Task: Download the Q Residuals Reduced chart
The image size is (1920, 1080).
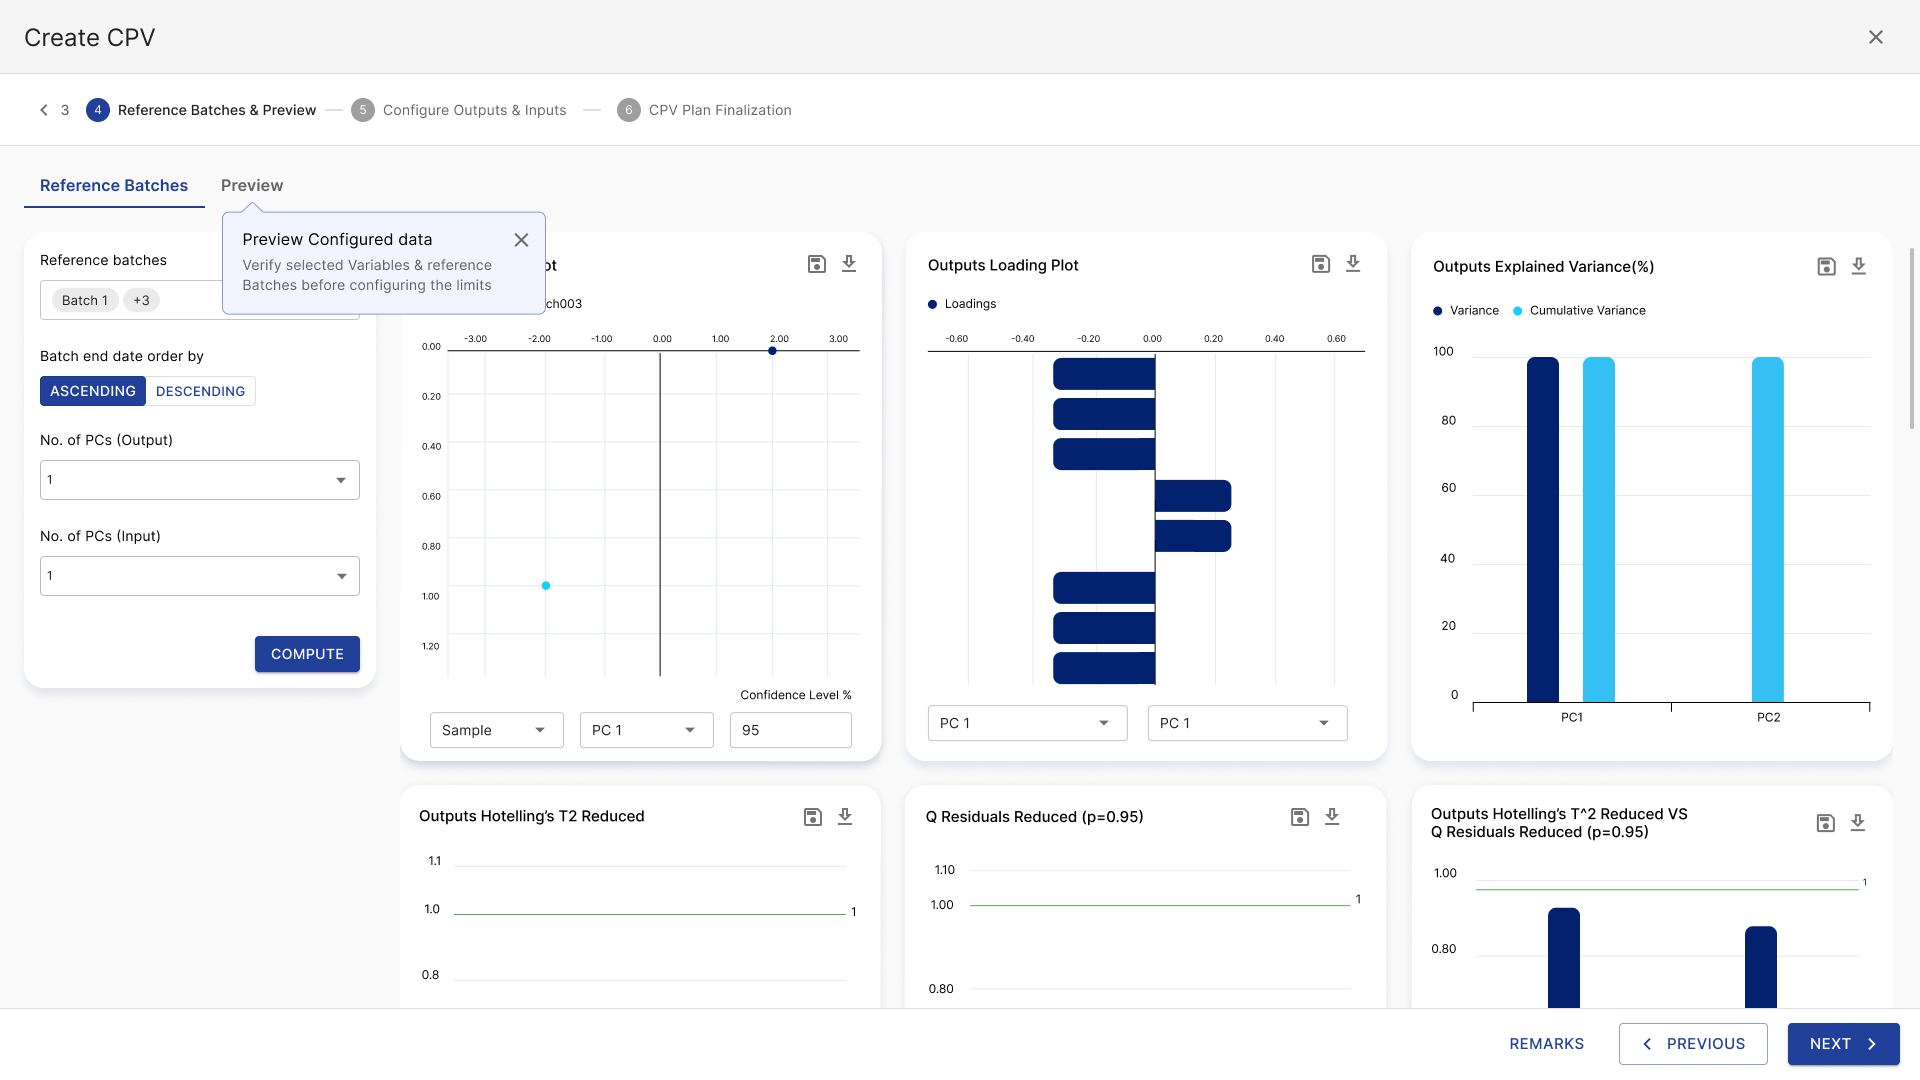Action: point(1332,817)
